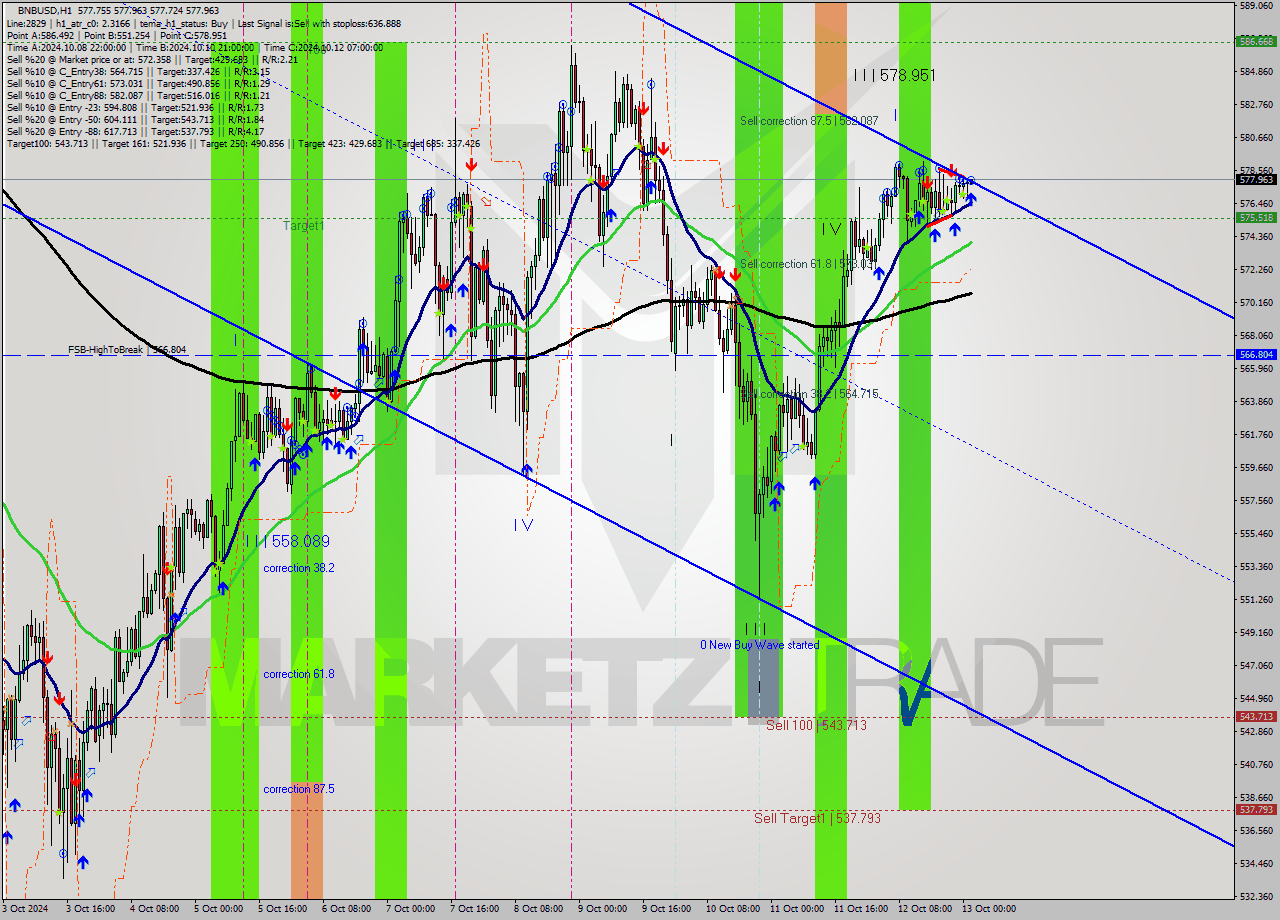Click the blue price tag 566.804

click(1256, 355)
